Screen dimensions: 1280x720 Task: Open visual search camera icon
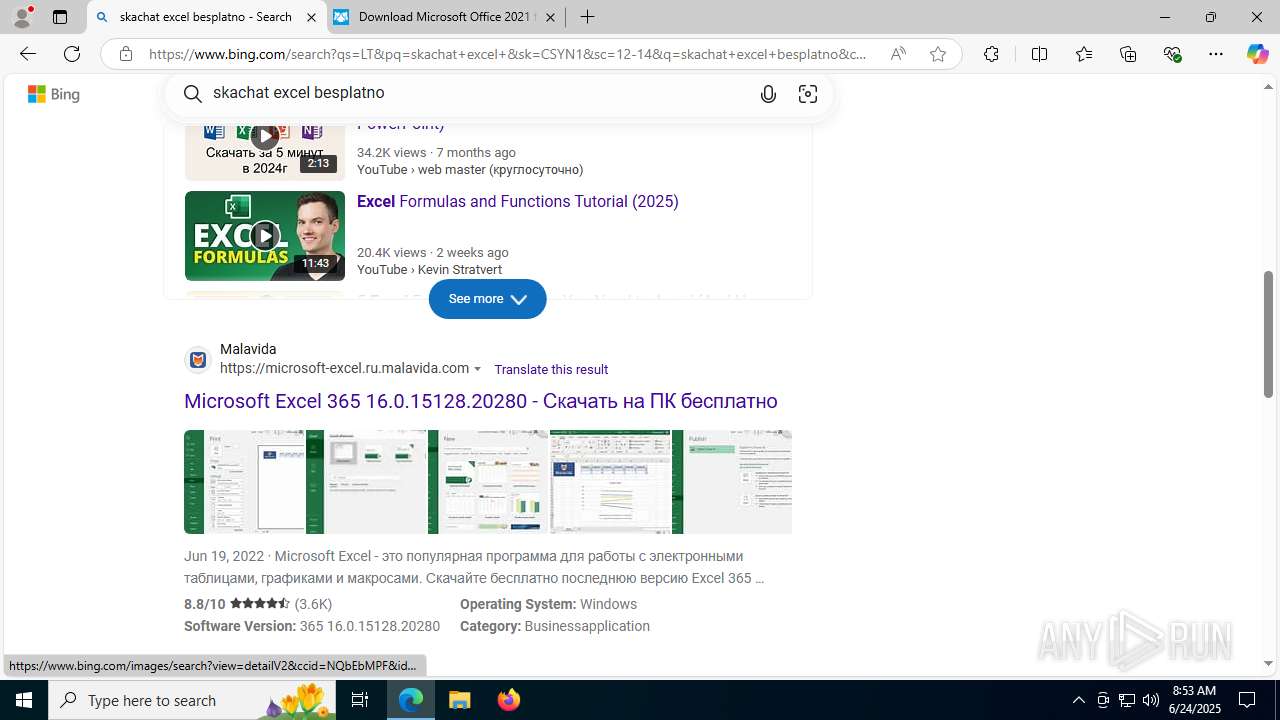click(808, 94)
